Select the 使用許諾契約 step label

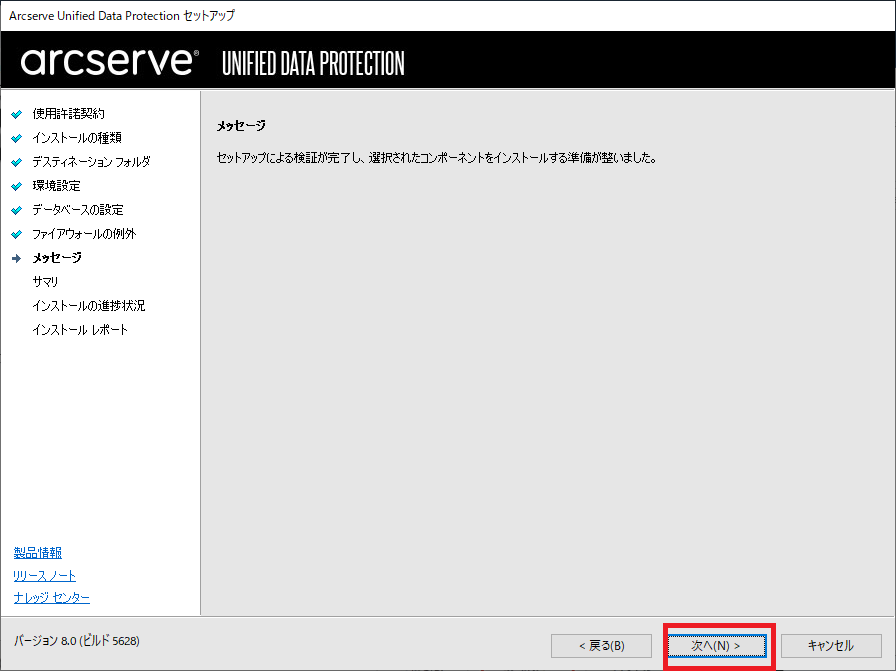coord(69,114)
